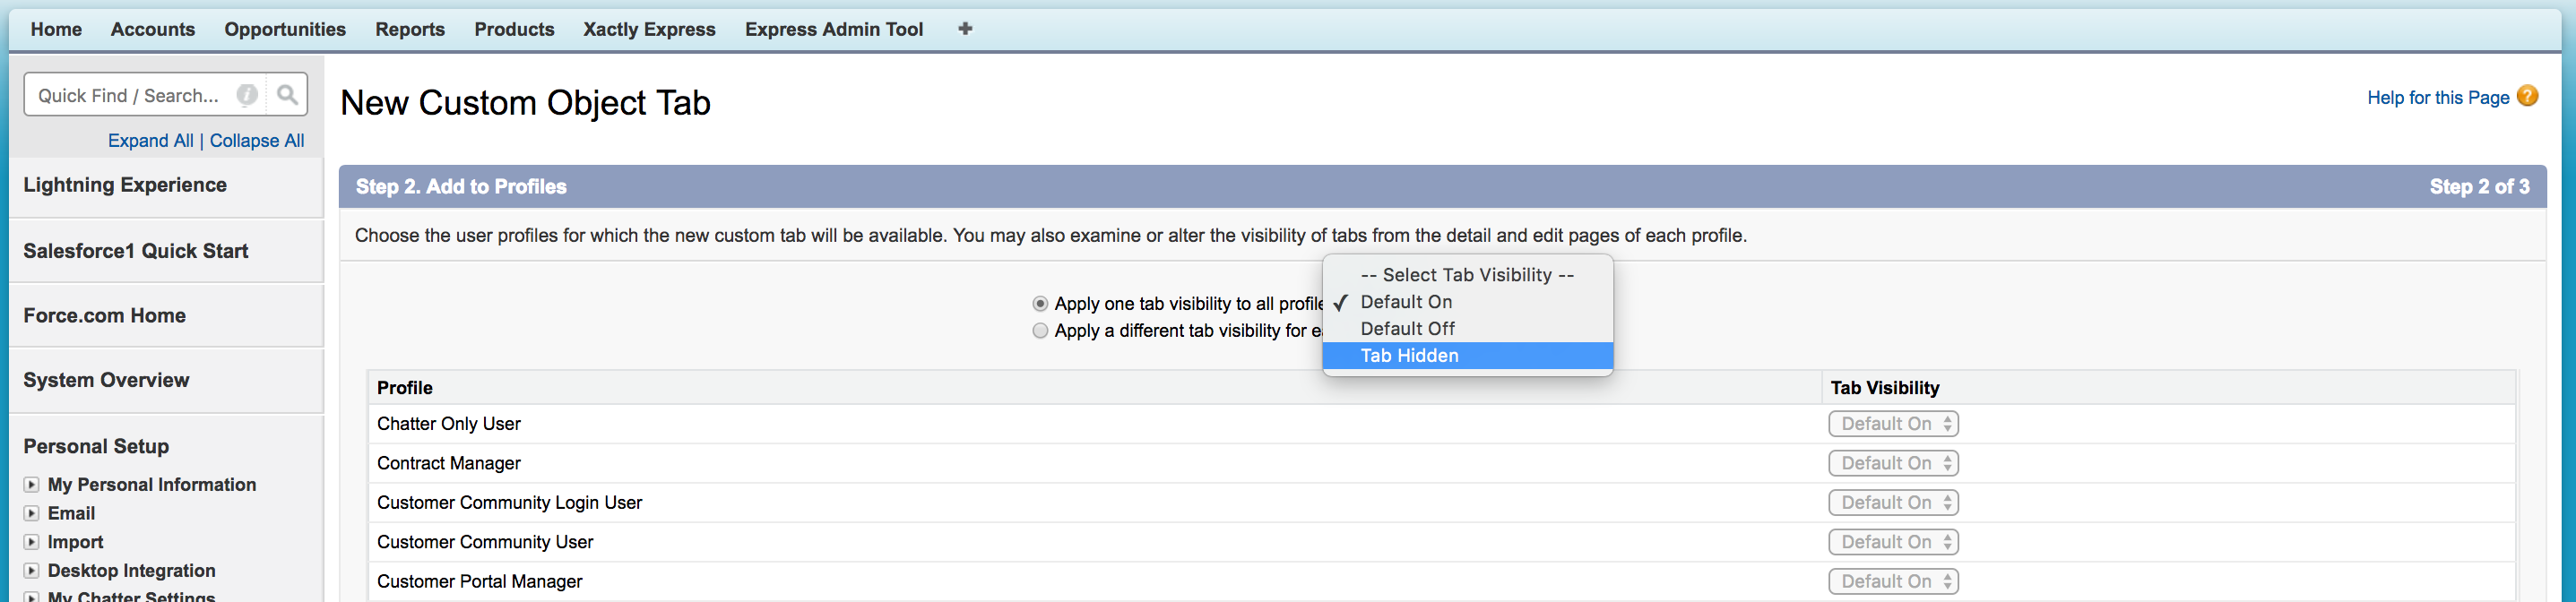Image resolution: width=2576 pixels, height=602 pixels.
Task: Select Apply one tab visibility to all profiles
Action: point(1040,304)
